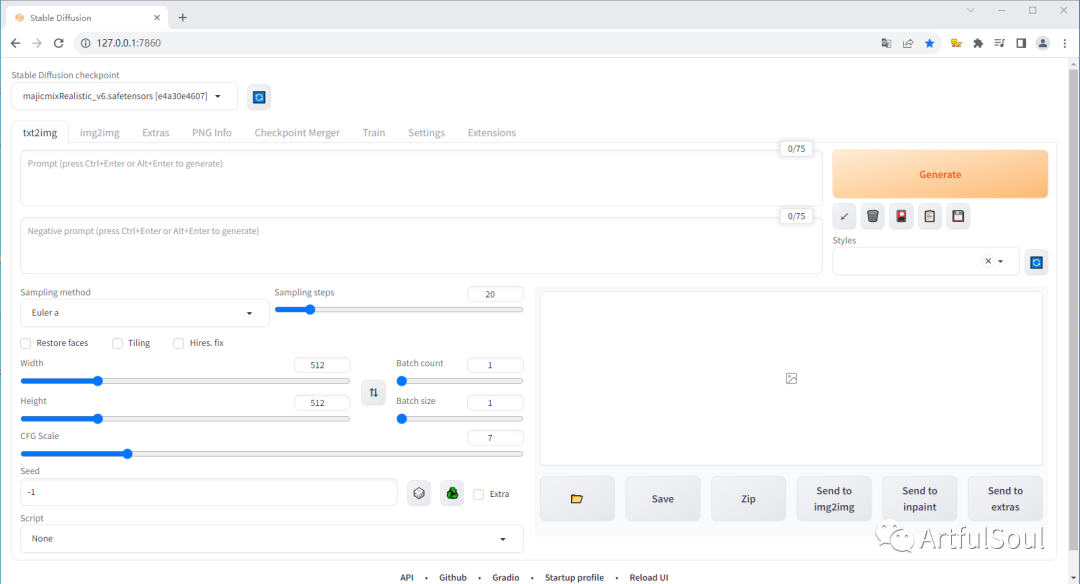The width and height of the screenshot is (1080, 584).
Task: Click the Save button
Action: pyautogui.click(x=663, y=499)
